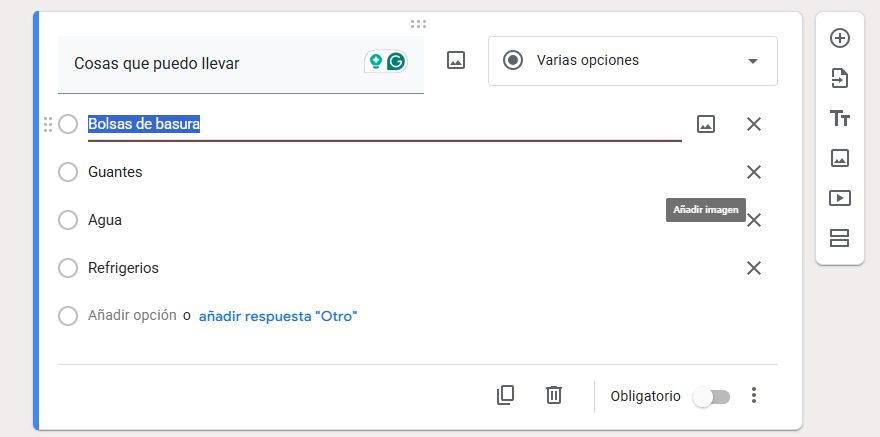Remove the Refrigerios option
This screenshot has width=880, height=437.
point(754,268)
